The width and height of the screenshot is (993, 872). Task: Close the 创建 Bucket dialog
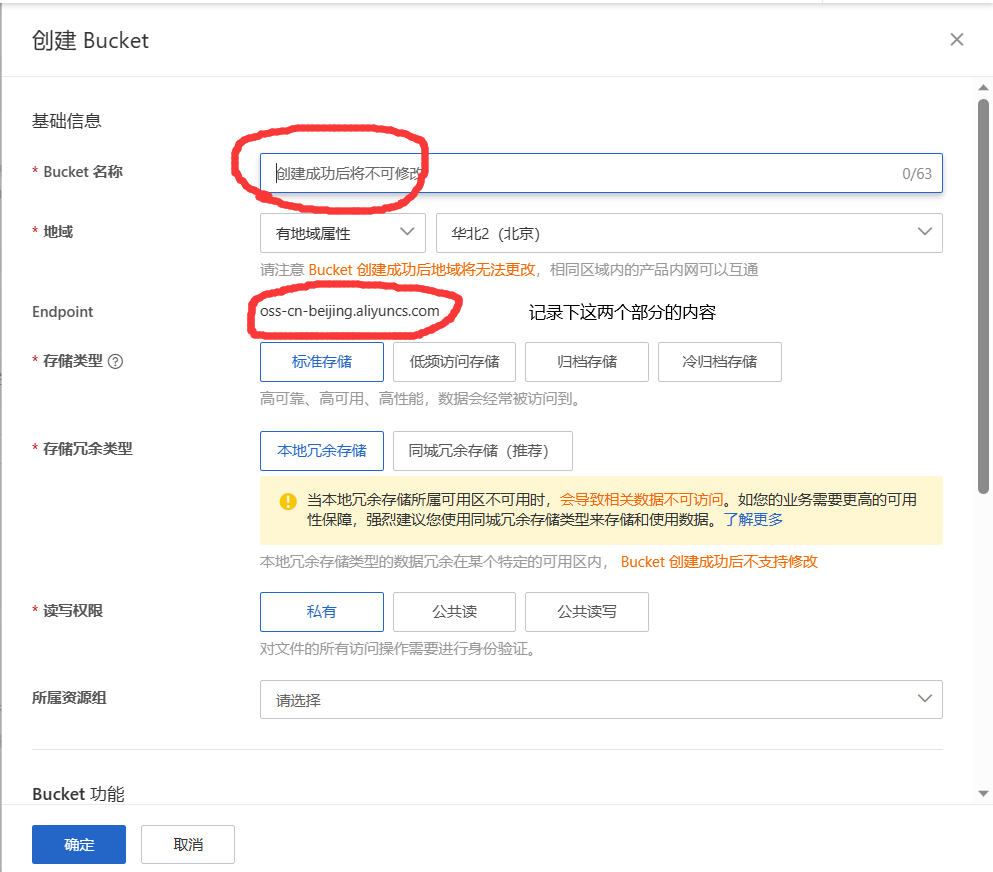[x=956, y=40]
